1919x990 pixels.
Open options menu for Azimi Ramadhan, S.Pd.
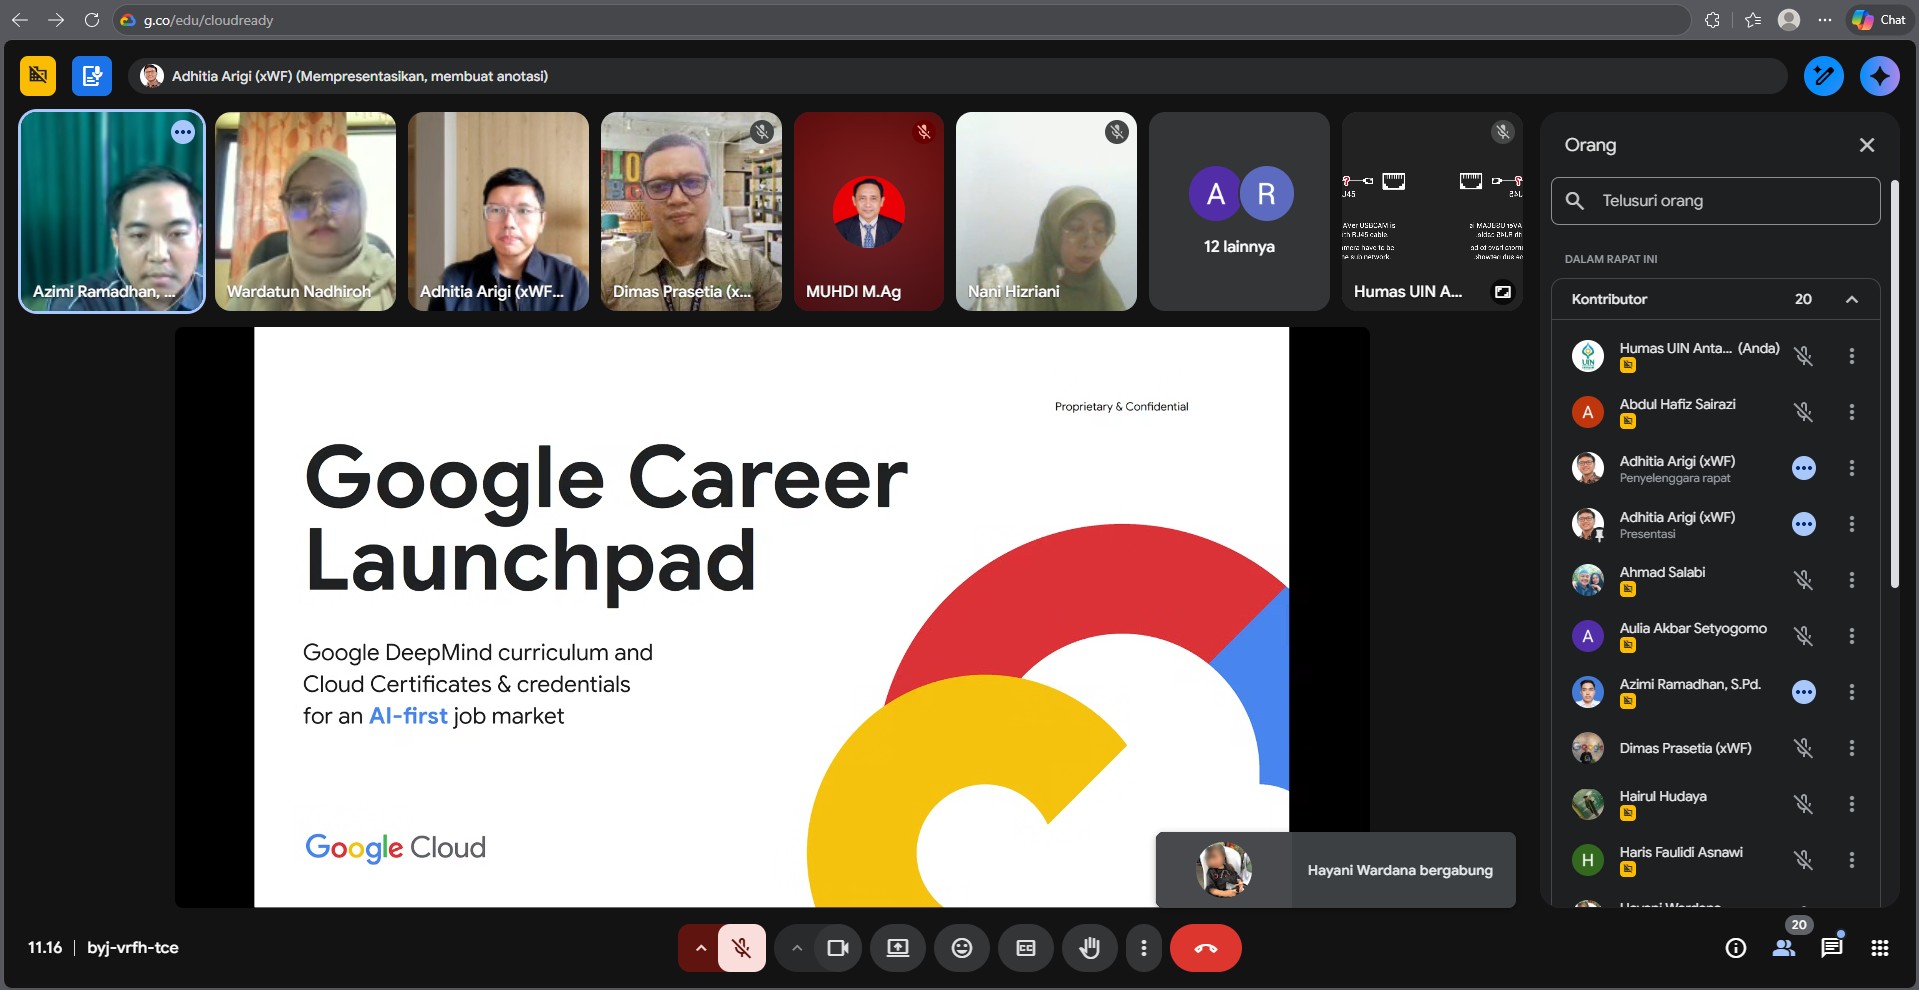tap(1852, 692)
